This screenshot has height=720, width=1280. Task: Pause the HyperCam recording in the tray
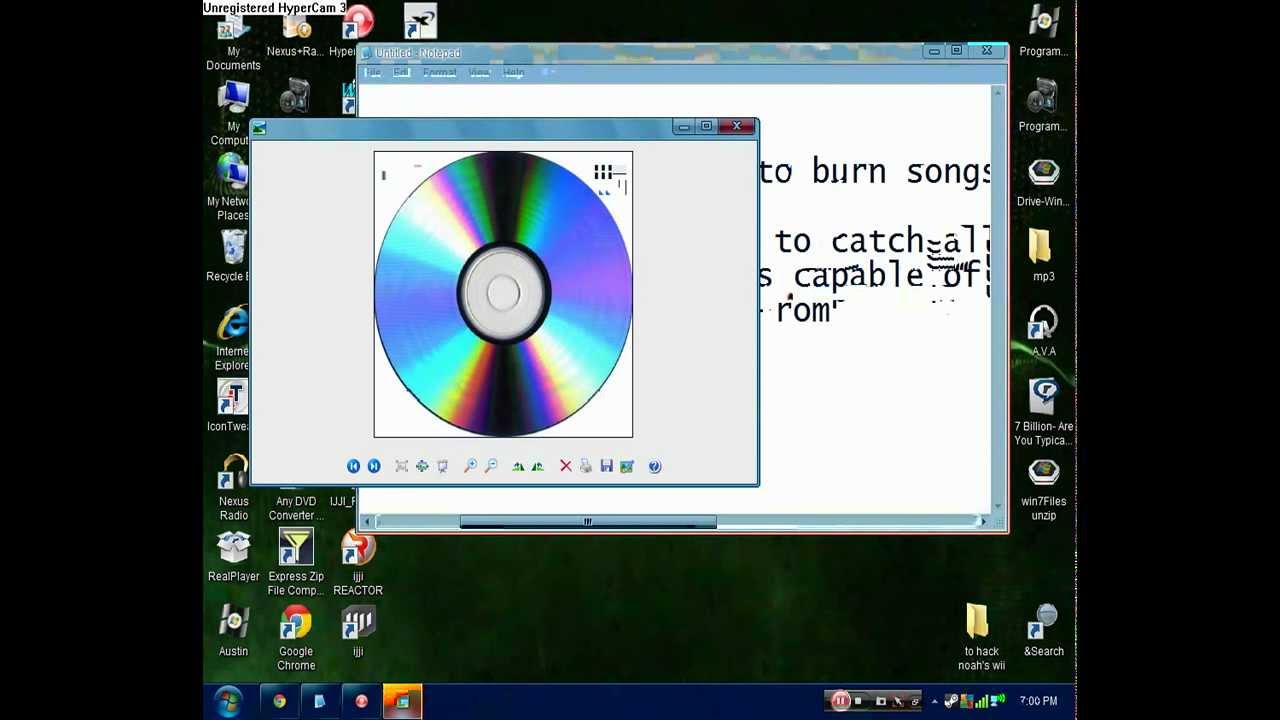[840, 701]
